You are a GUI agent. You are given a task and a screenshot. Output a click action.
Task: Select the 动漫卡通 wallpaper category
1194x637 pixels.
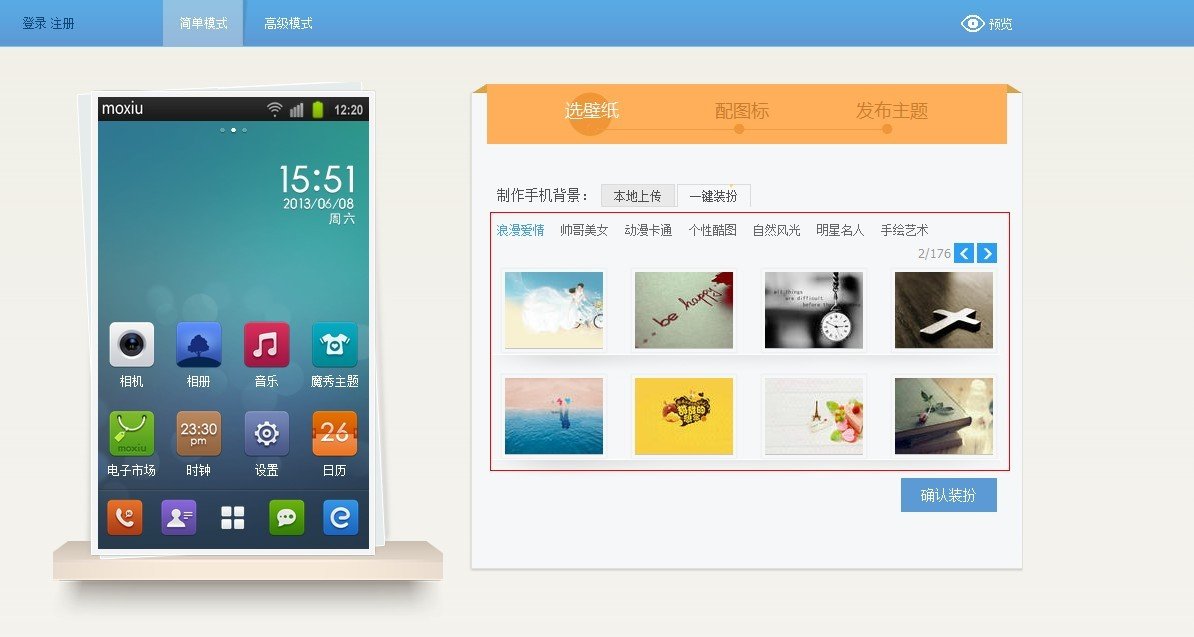coord(648,230)
